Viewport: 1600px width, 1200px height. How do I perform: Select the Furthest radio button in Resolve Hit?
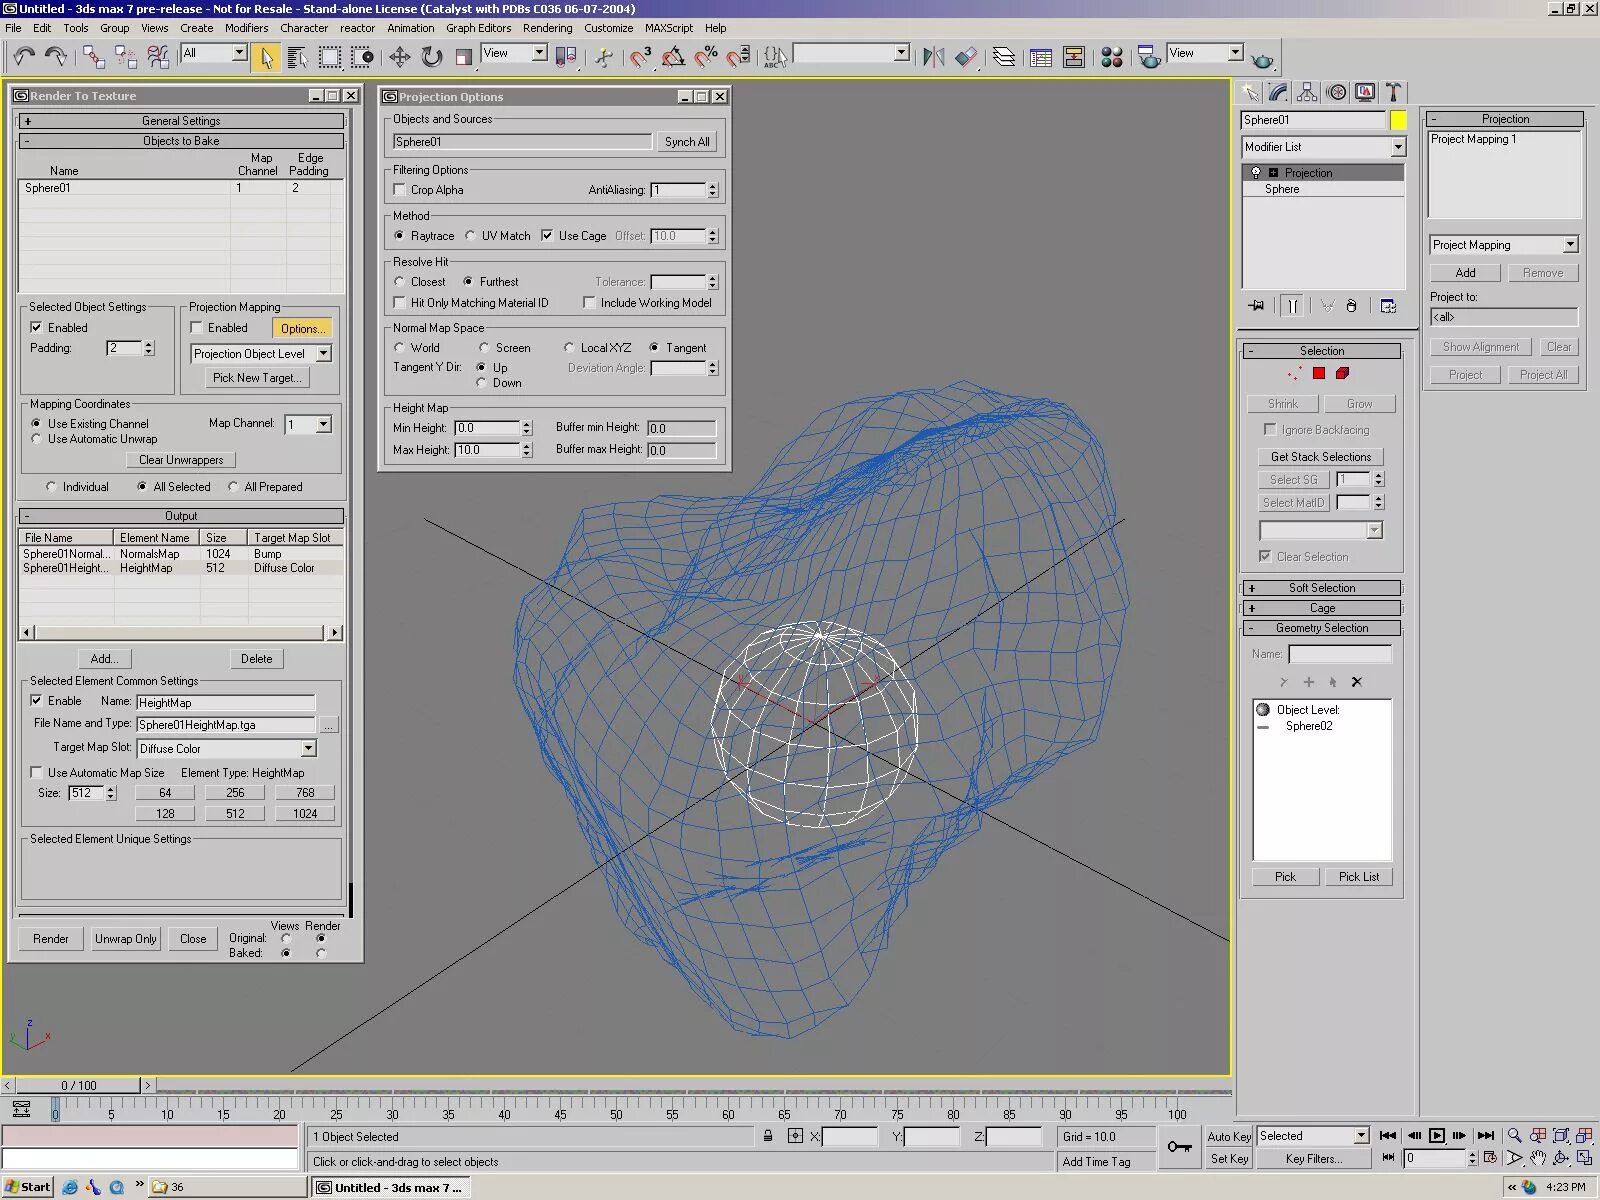point(470,281)
